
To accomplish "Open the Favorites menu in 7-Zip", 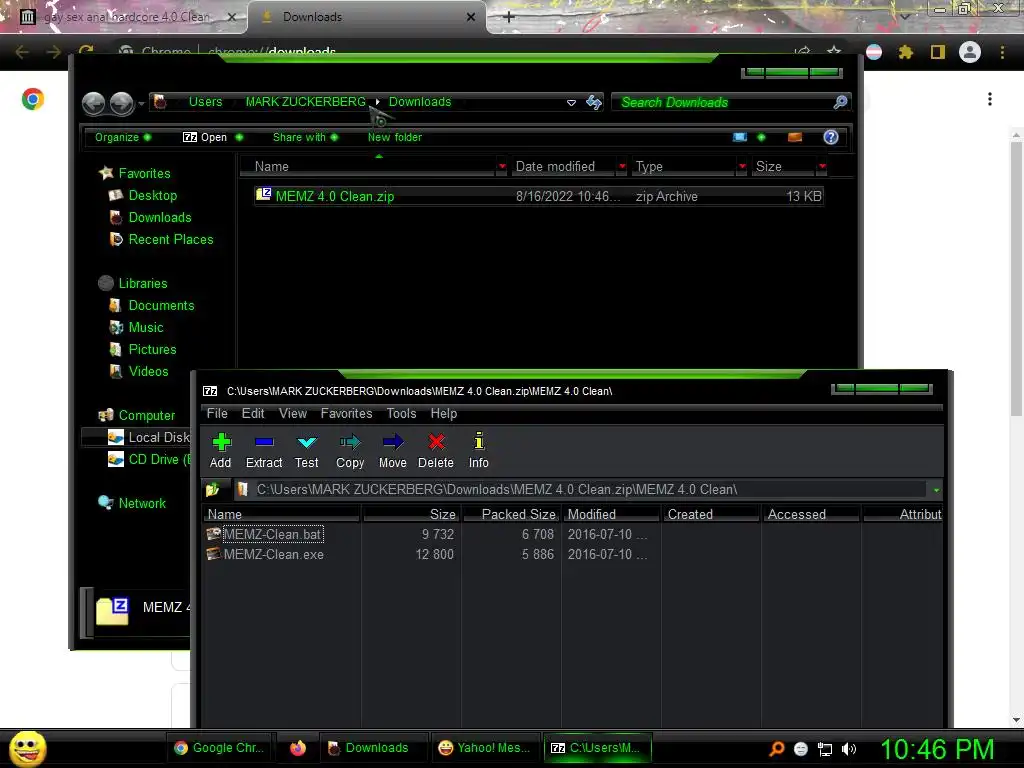I will click(x=346, y=413).
